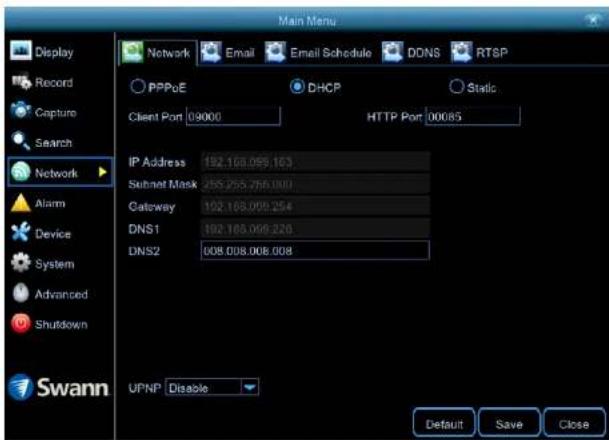The height and width of the screenshot is (440, 609).
Task: Click the red Shutdown power icon
Action: pos(21,323)
